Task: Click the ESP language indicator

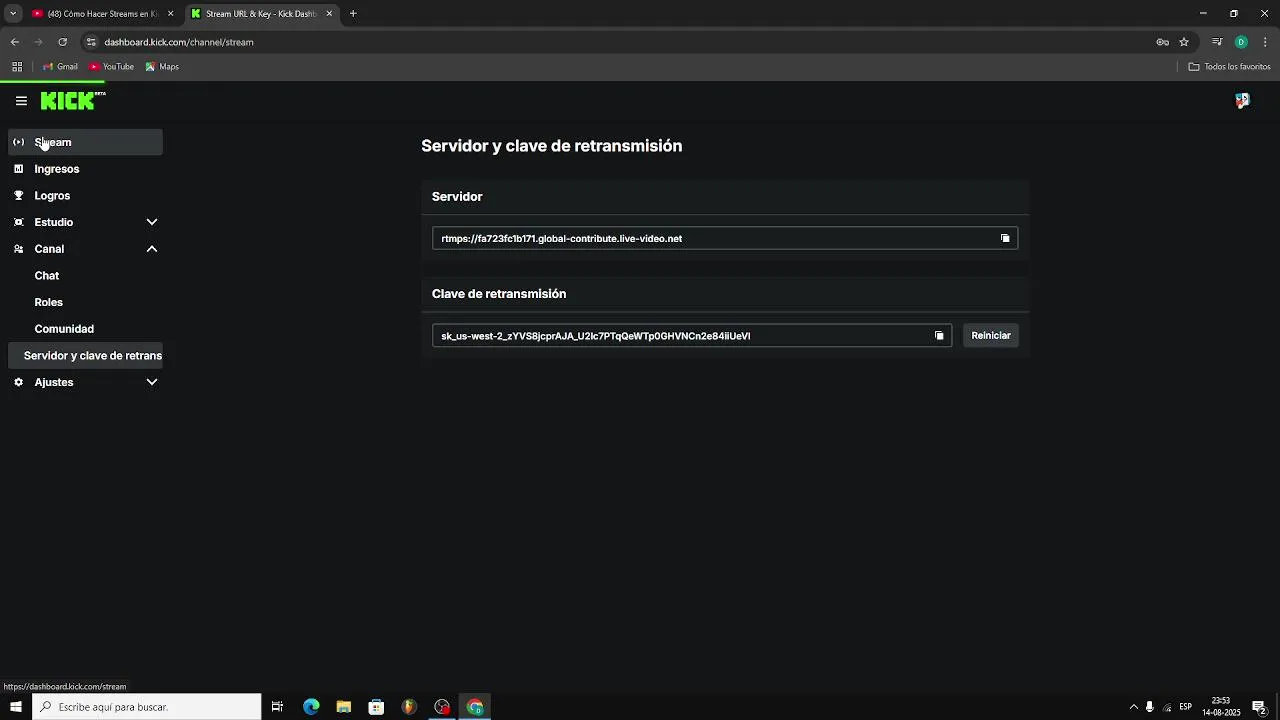Action: 1185,707
